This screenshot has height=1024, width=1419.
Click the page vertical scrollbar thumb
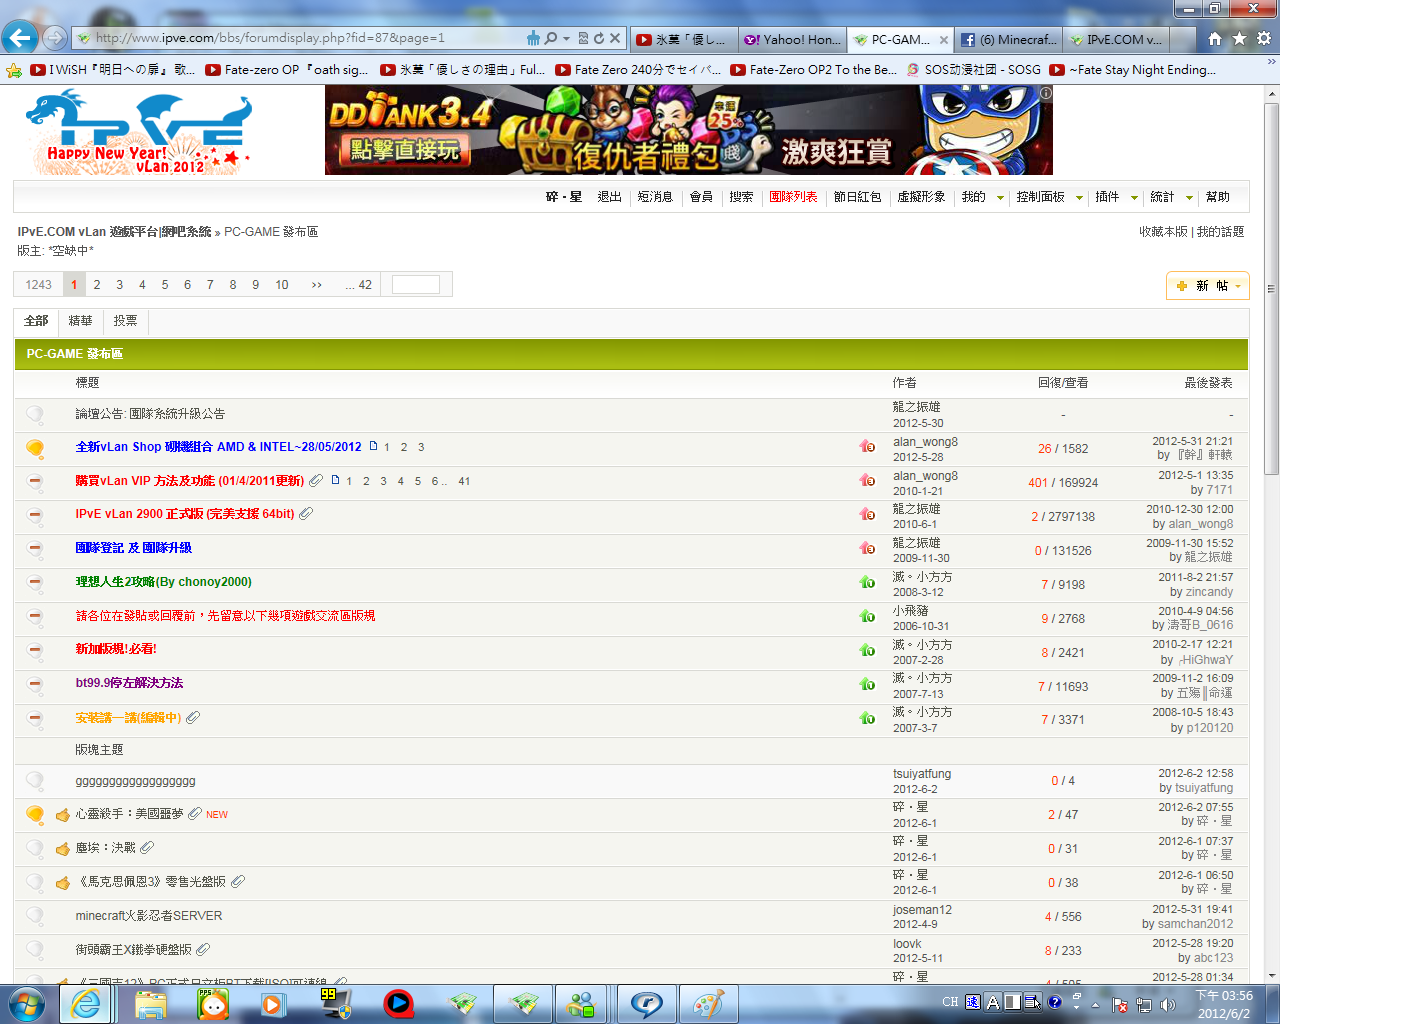point(1272,288)
